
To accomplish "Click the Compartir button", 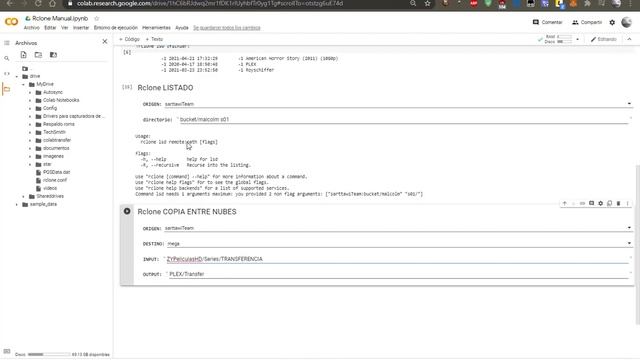I will pos(587,22).
